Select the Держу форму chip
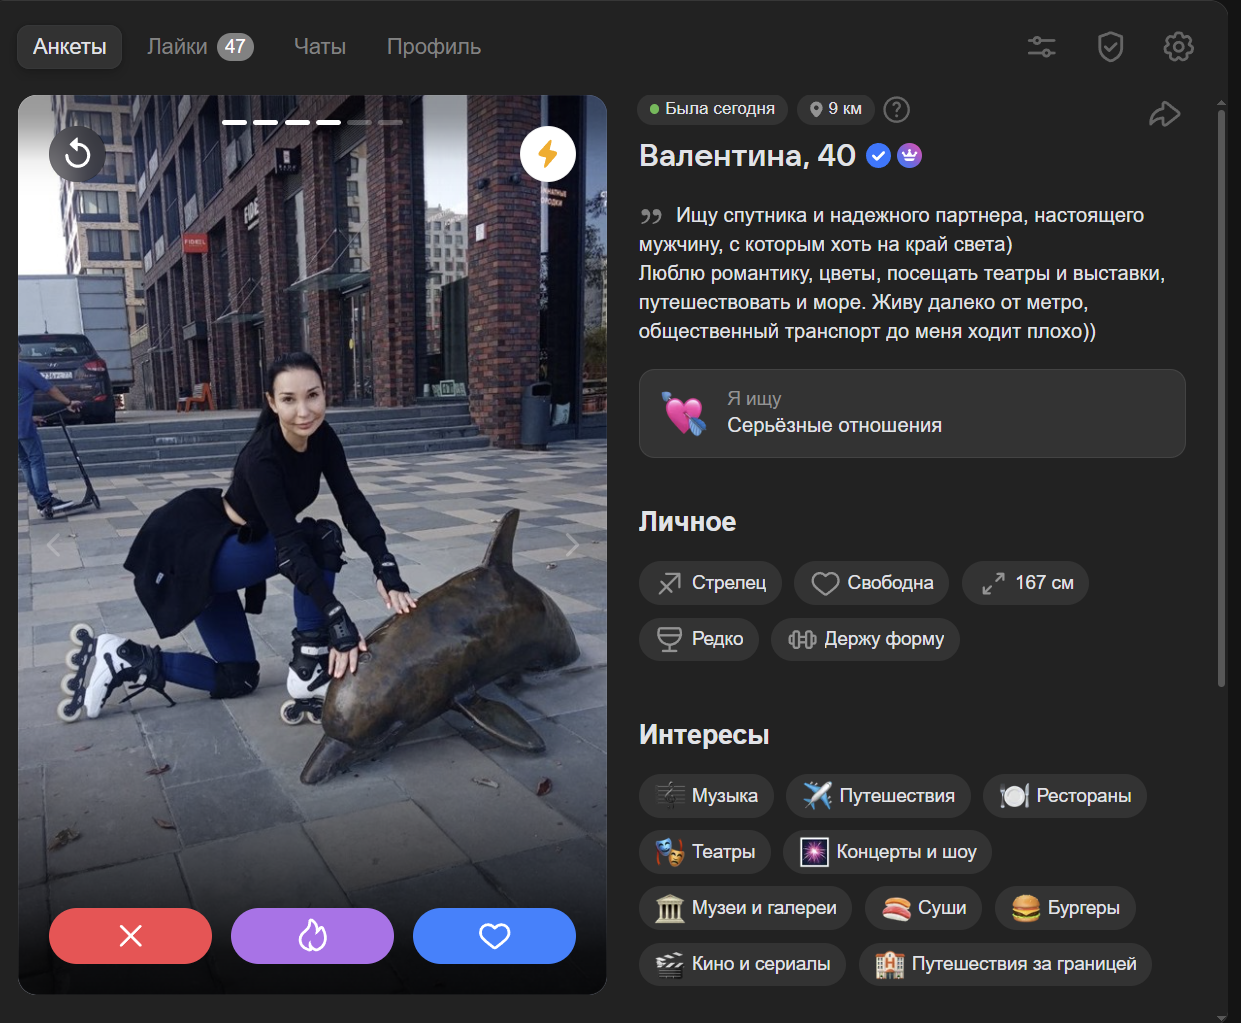The image size is (1241, 1023). (865, 639)
